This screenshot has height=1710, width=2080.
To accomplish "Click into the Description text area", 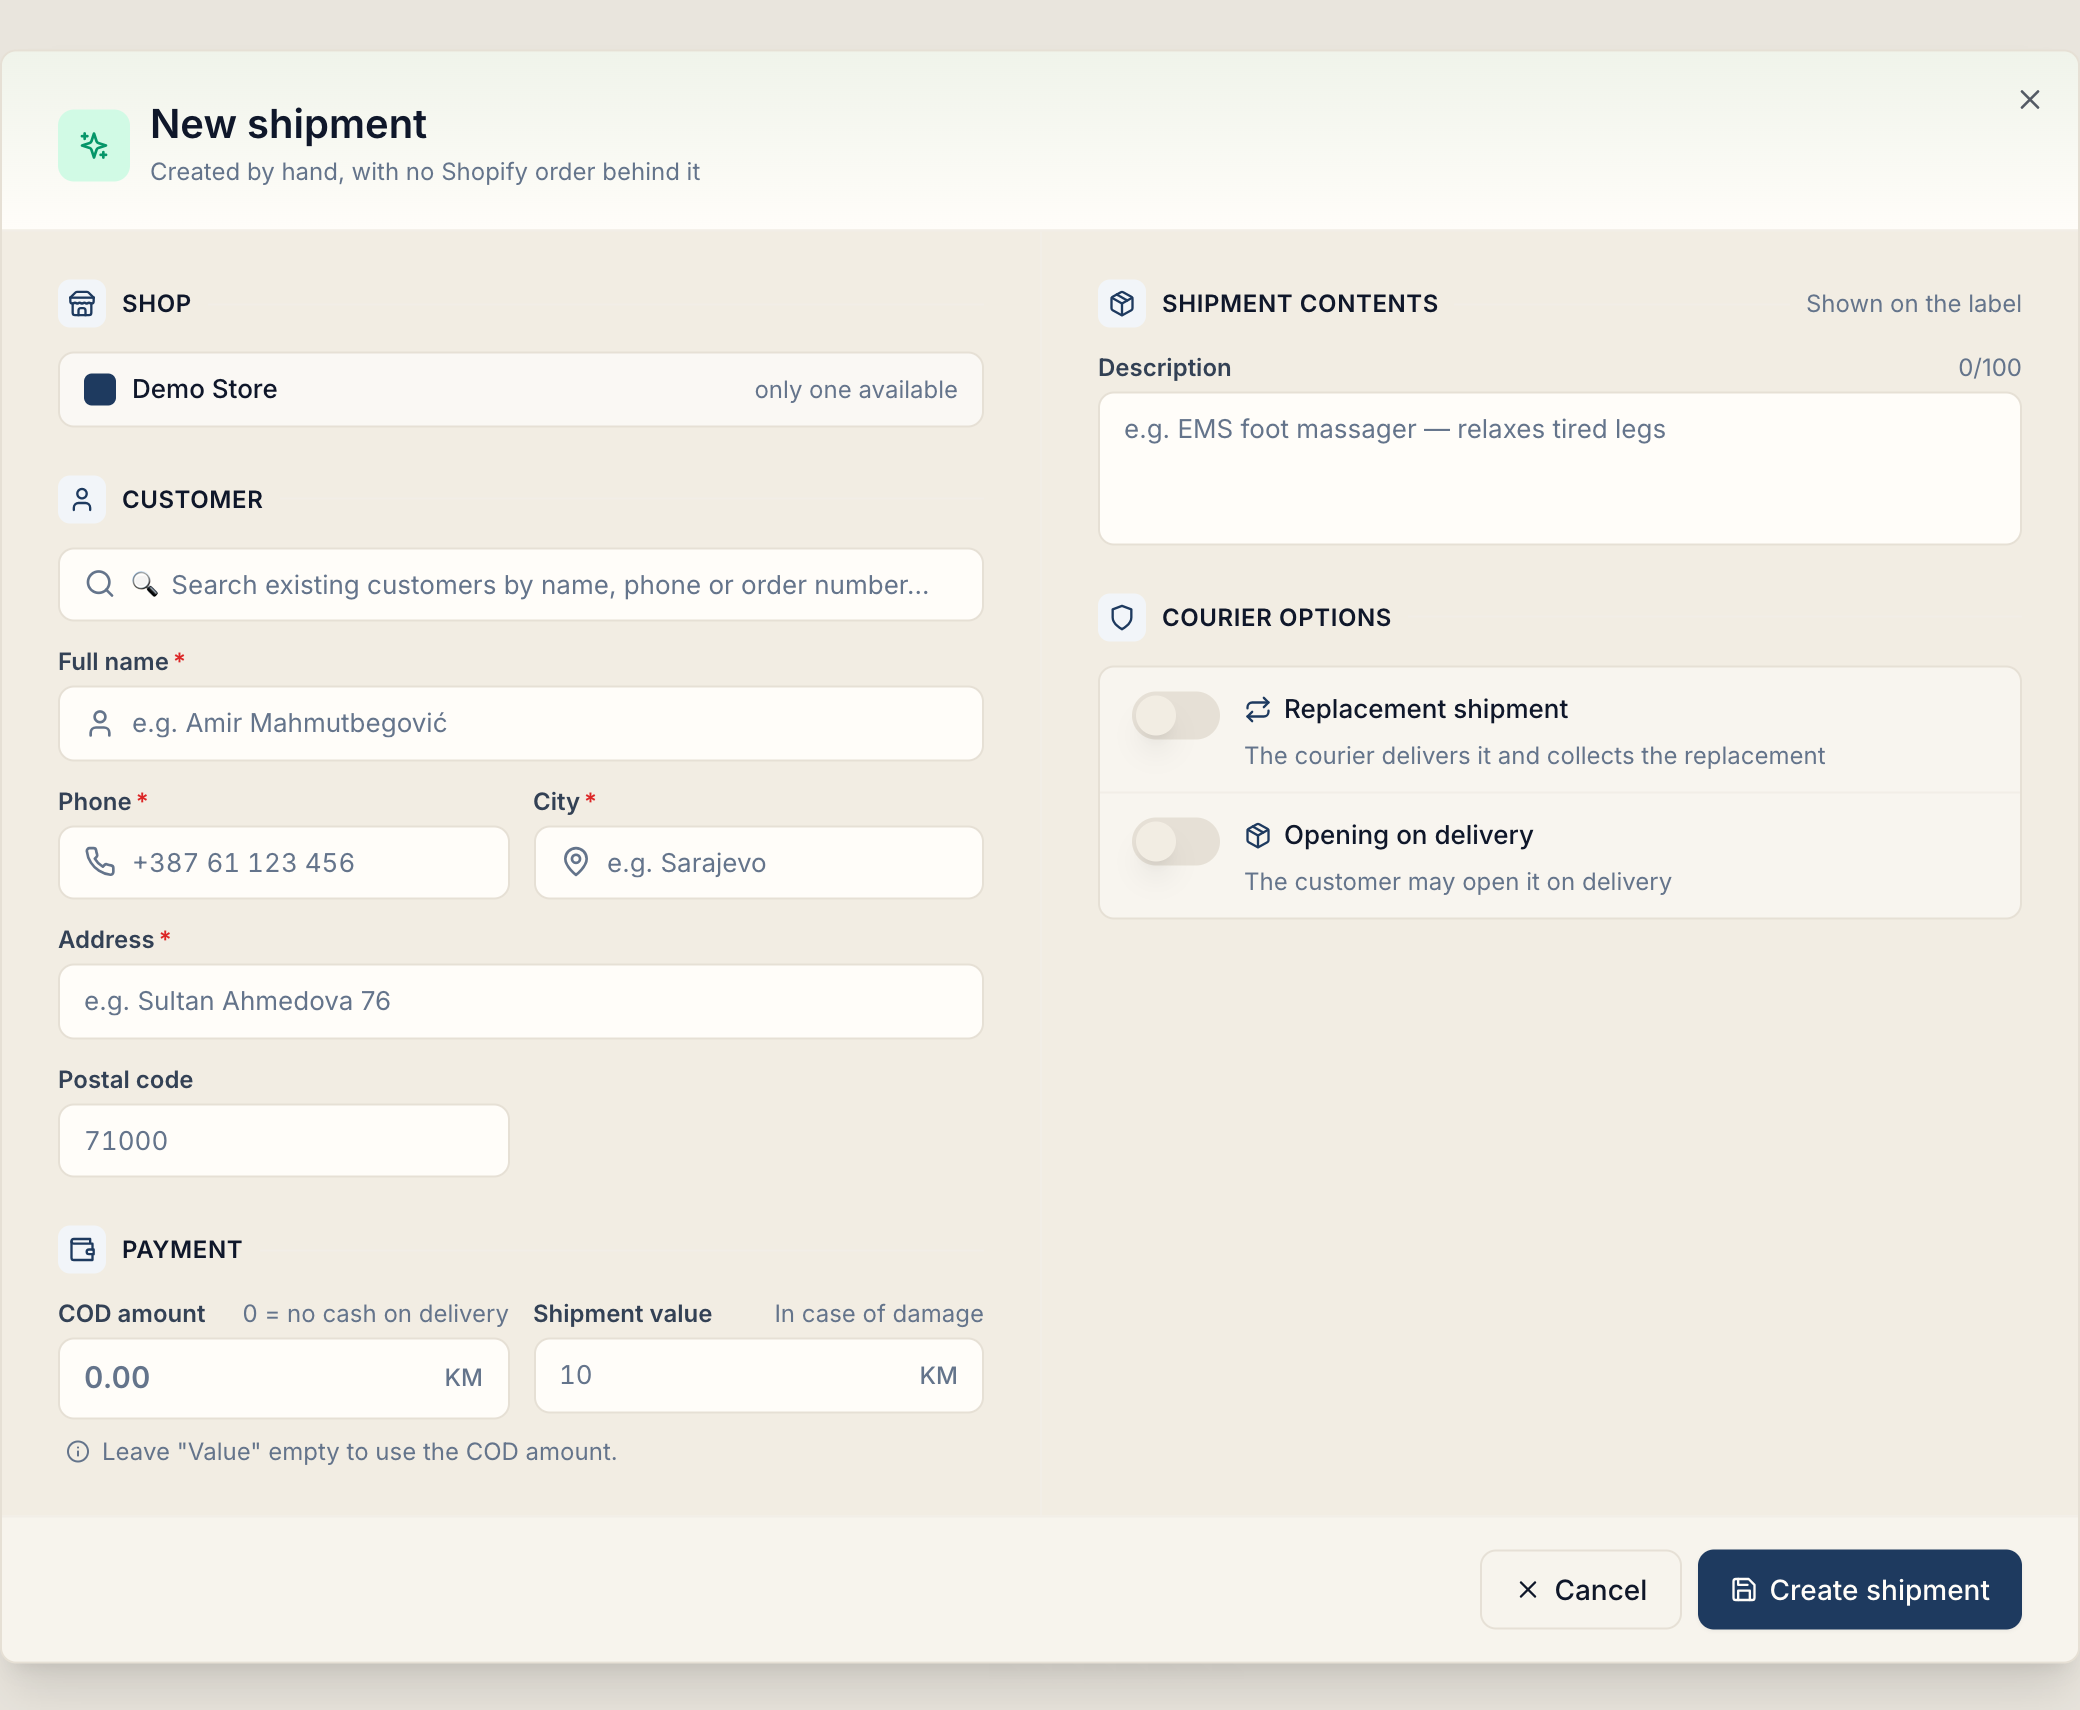I will pyautogui.click(x=1560, y=468).
